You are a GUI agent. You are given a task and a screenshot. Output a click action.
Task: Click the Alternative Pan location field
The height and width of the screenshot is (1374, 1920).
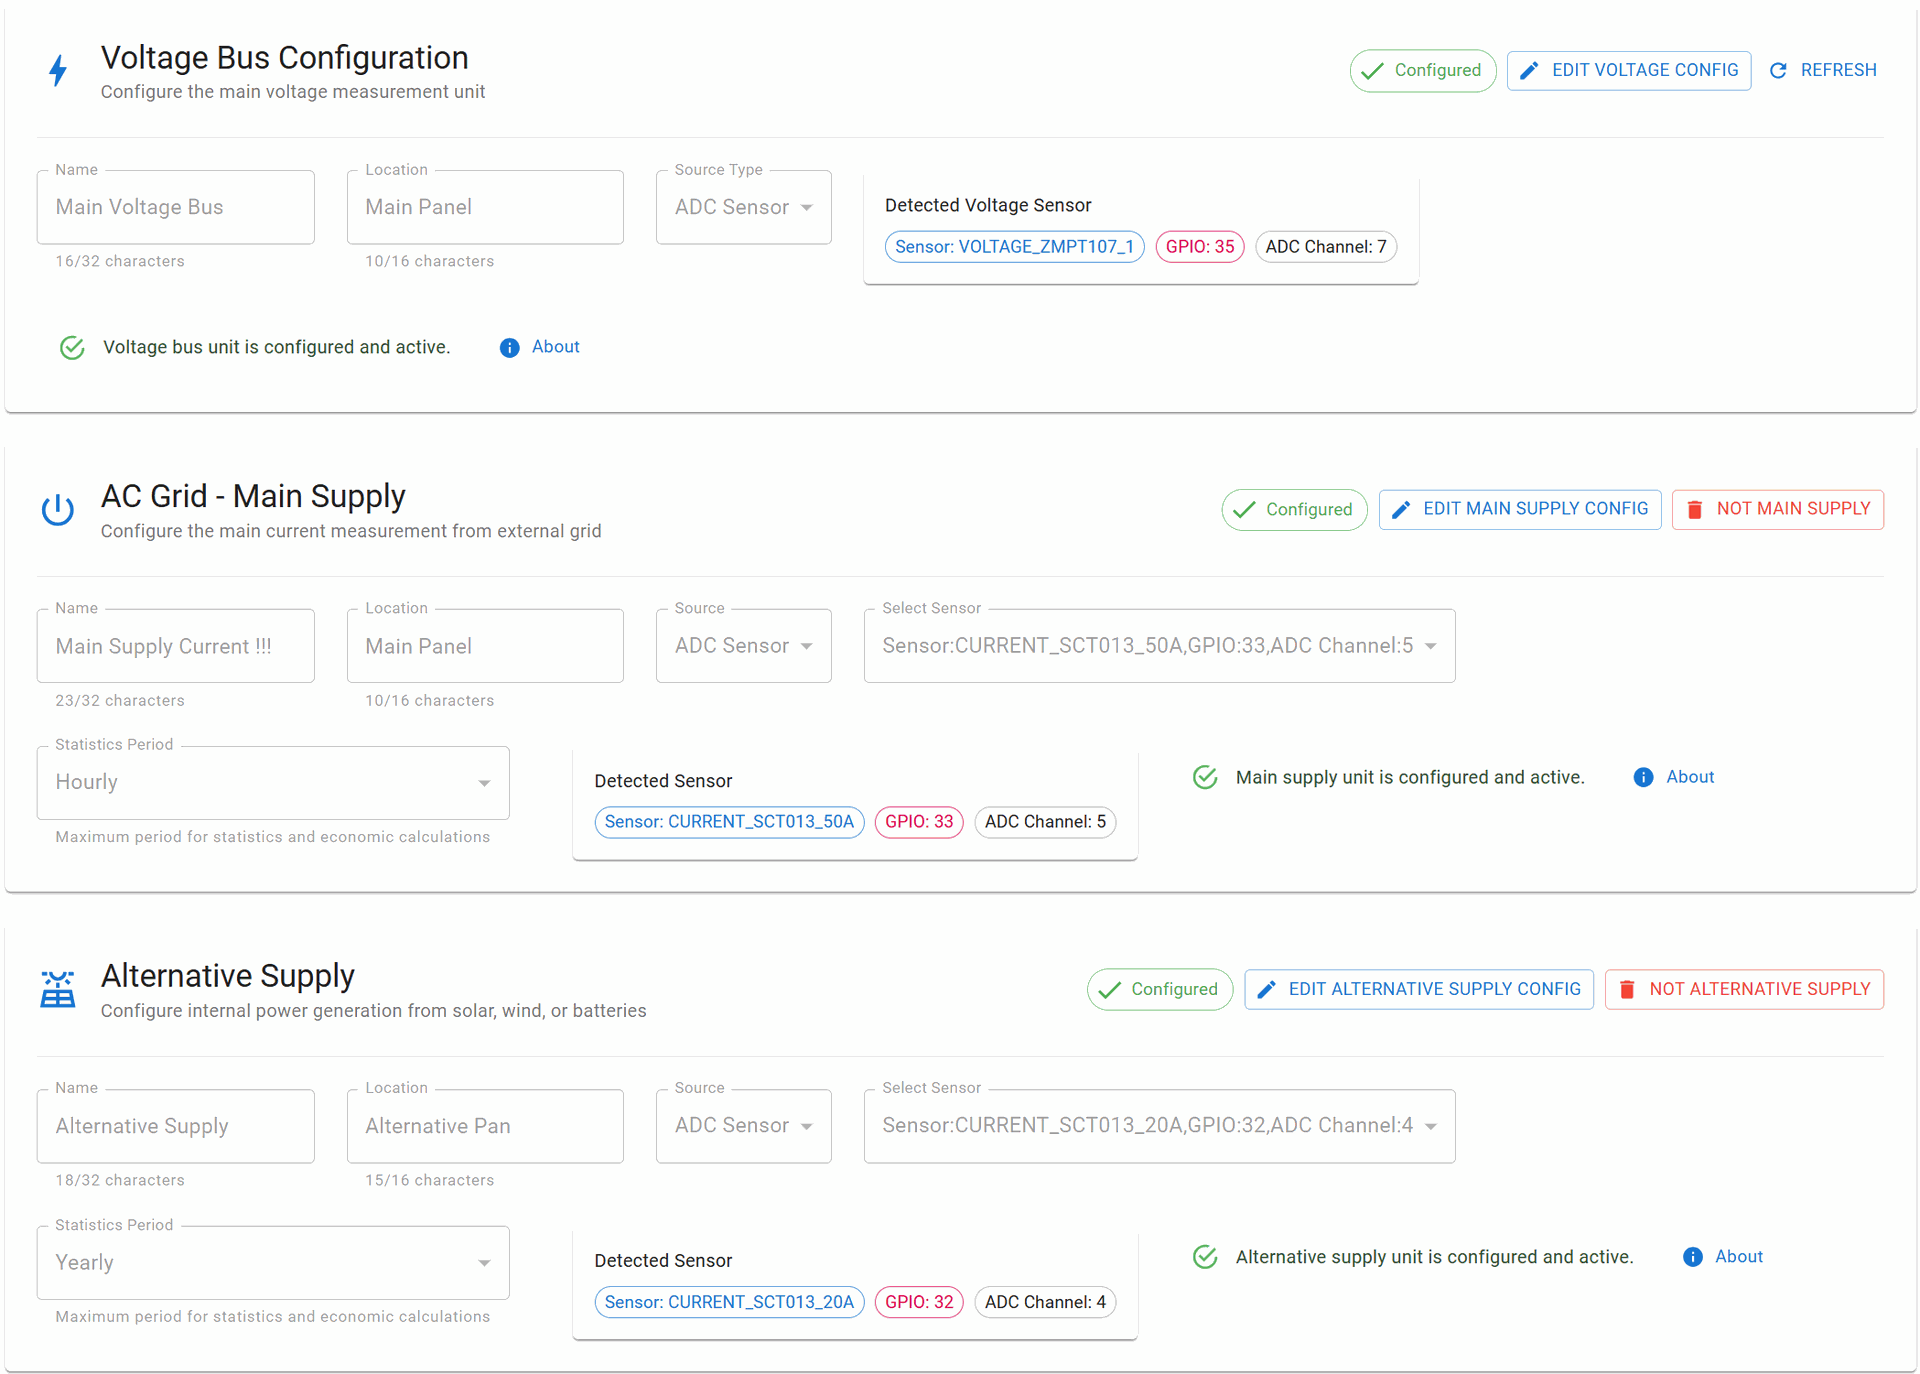coord(485,1126)
